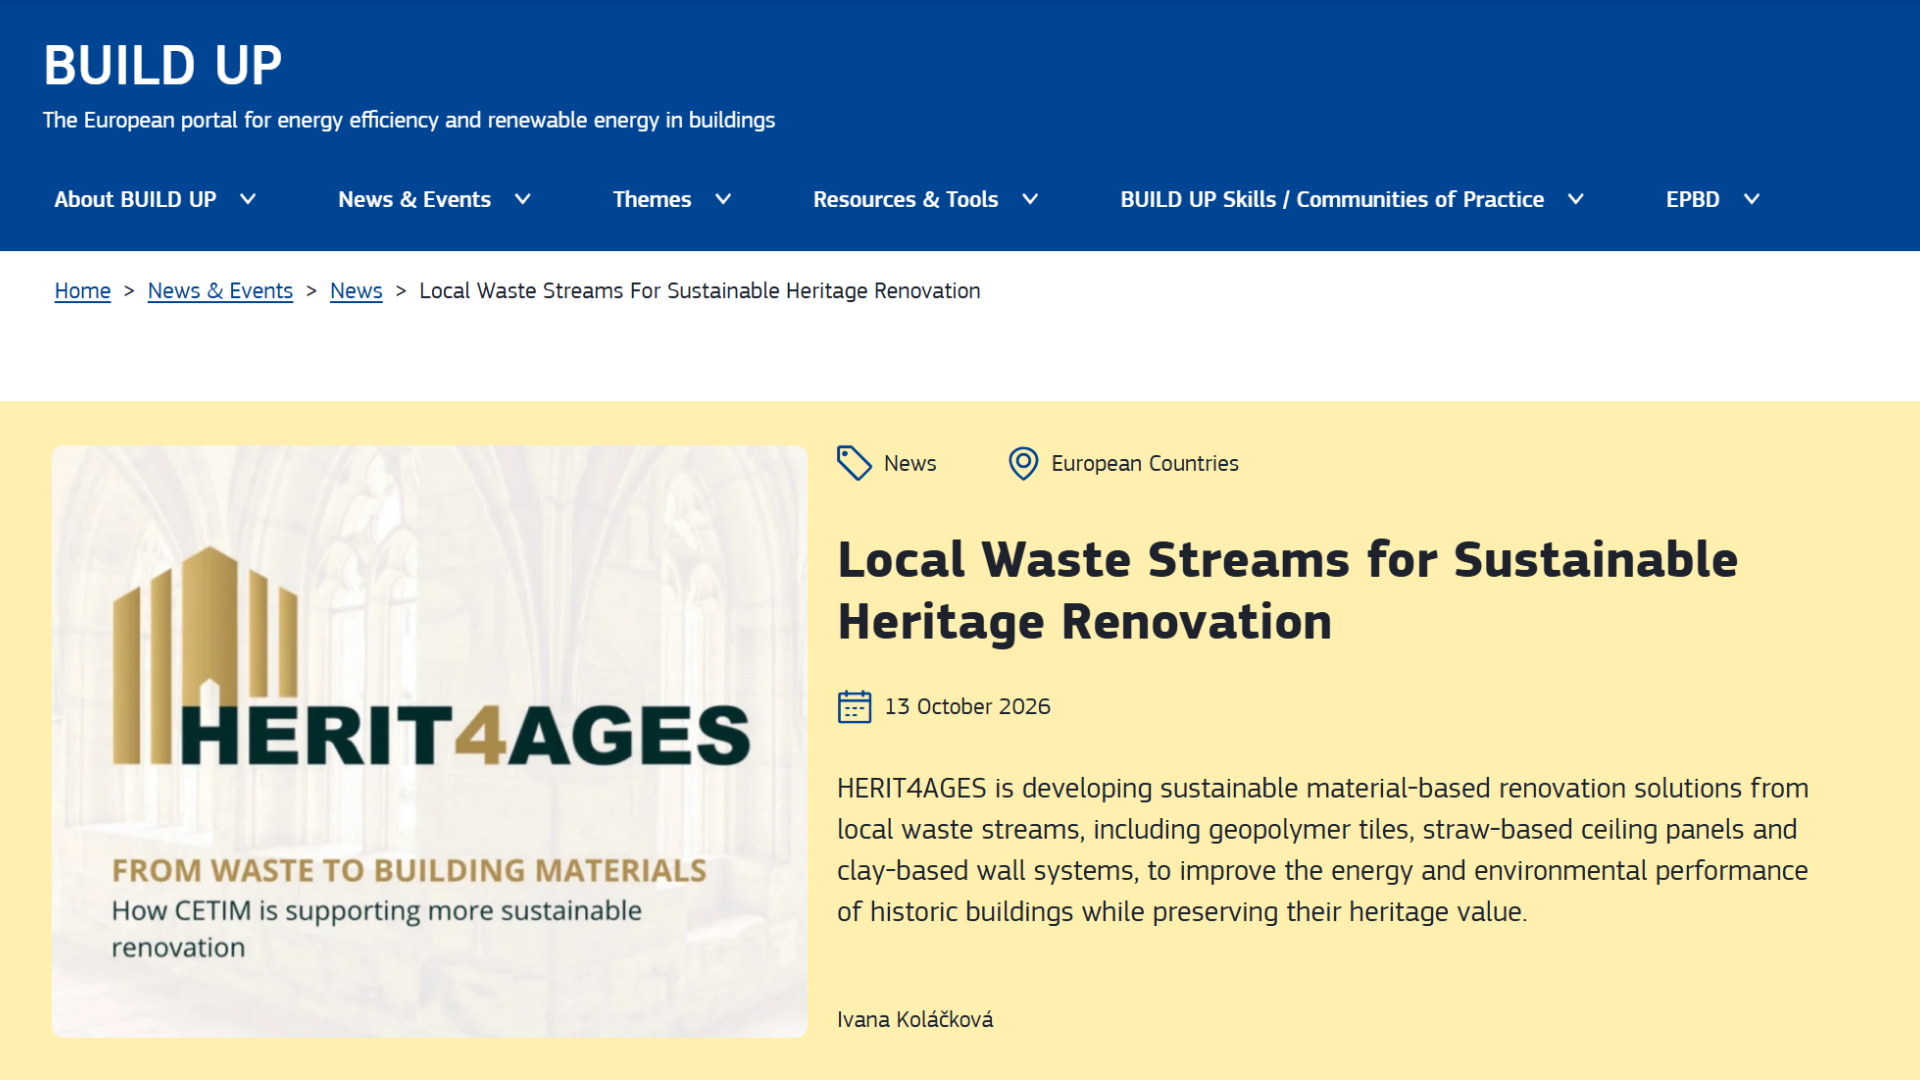The image size is (1920, 1080).
Task: Open News & Events in the navigation bar
Action: coord(414,199)
